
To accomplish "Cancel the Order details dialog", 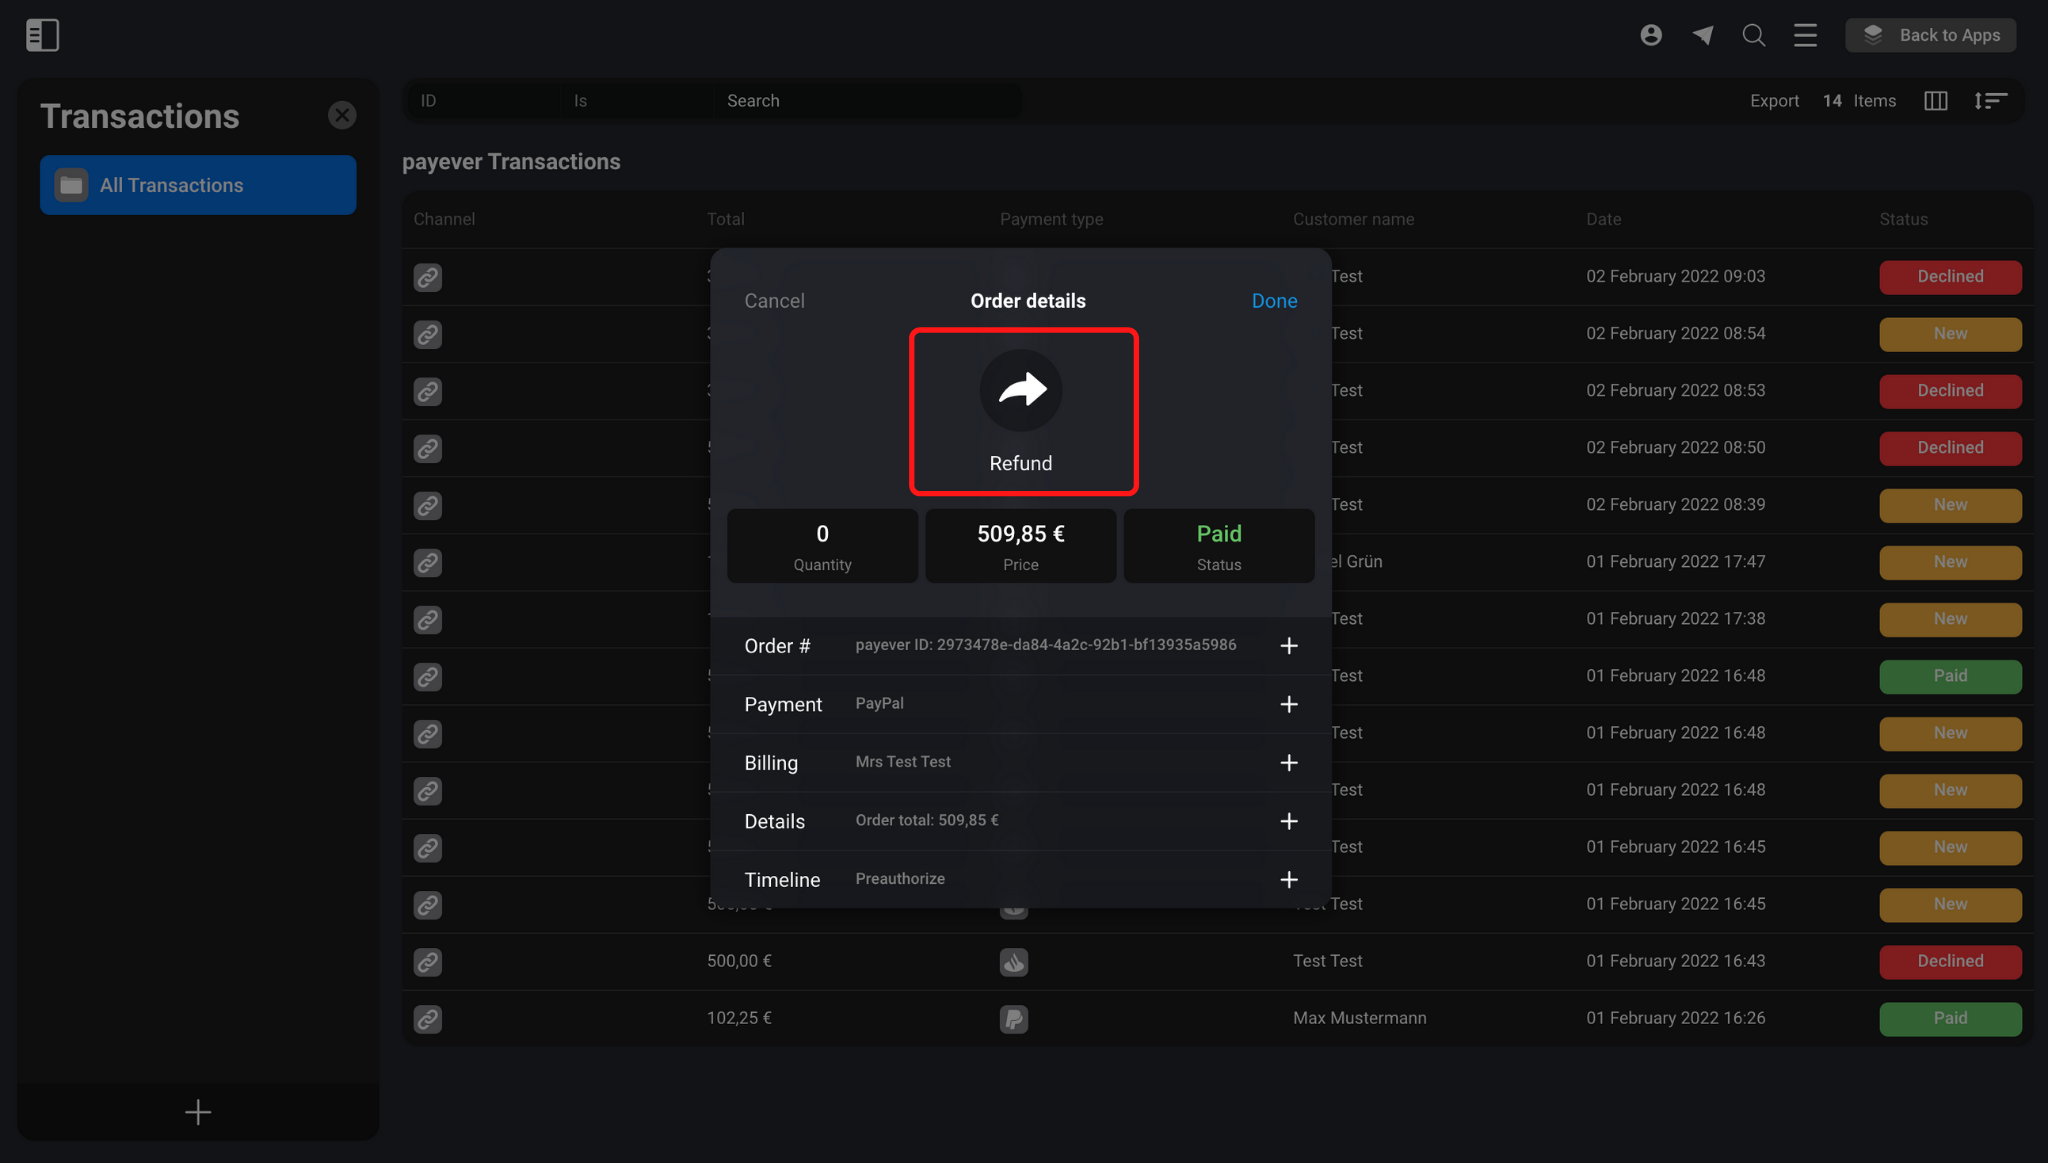I will click(x=774, y=301).
